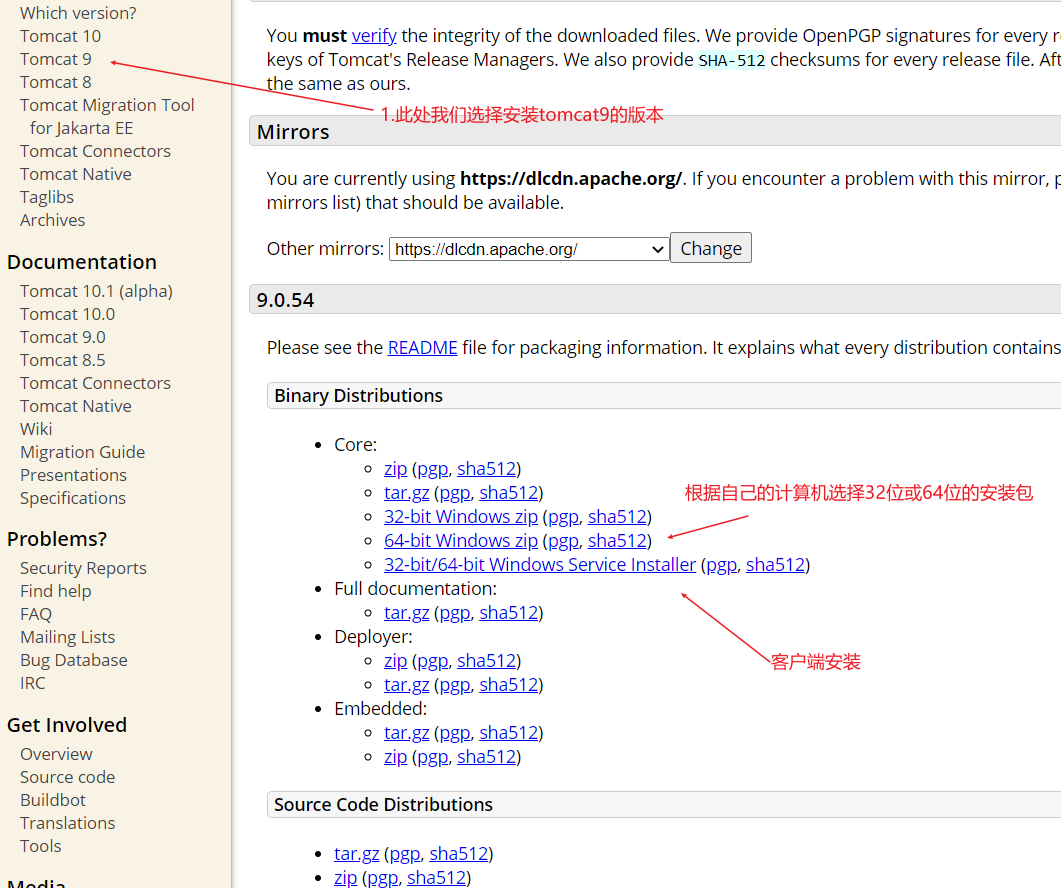Download the Deployer zip
The width and height of the screenshot is (1061, 888).
pos(395,661)
